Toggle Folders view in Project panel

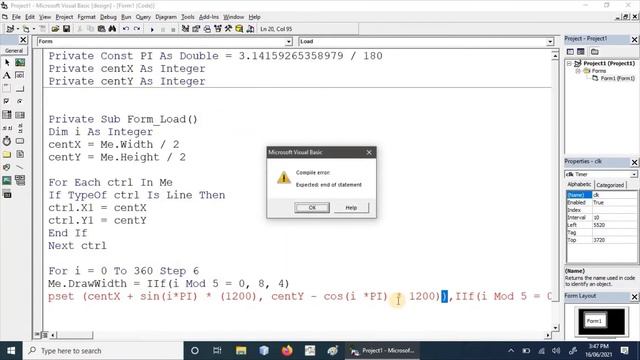(x=595, y=52)
